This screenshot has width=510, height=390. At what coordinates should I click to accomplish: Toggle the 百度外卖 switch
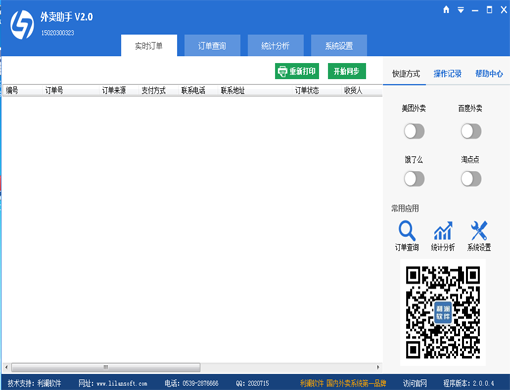[x=471, y=131]
